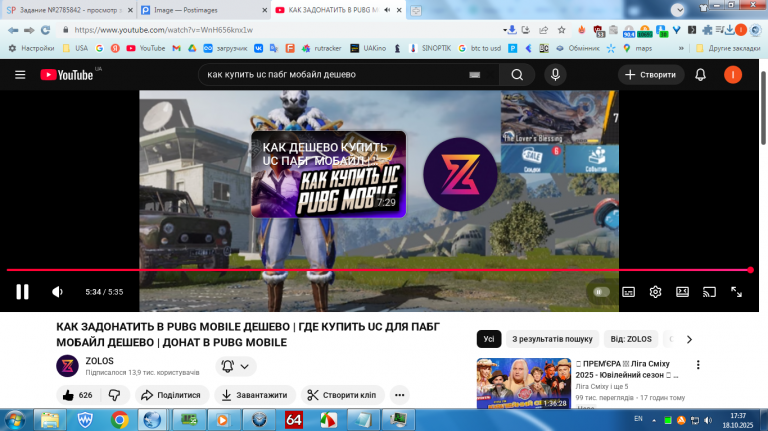Dislike the video
This screenshot has height=431, width=768.
pyautogui.click(x=115, y=395)
